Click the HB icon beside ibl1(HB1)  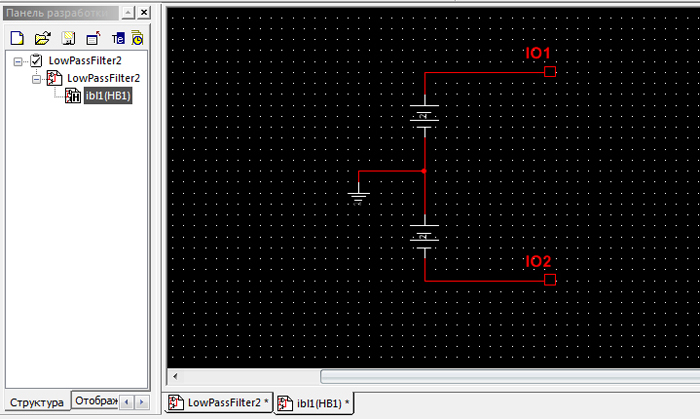click(73, 95)
